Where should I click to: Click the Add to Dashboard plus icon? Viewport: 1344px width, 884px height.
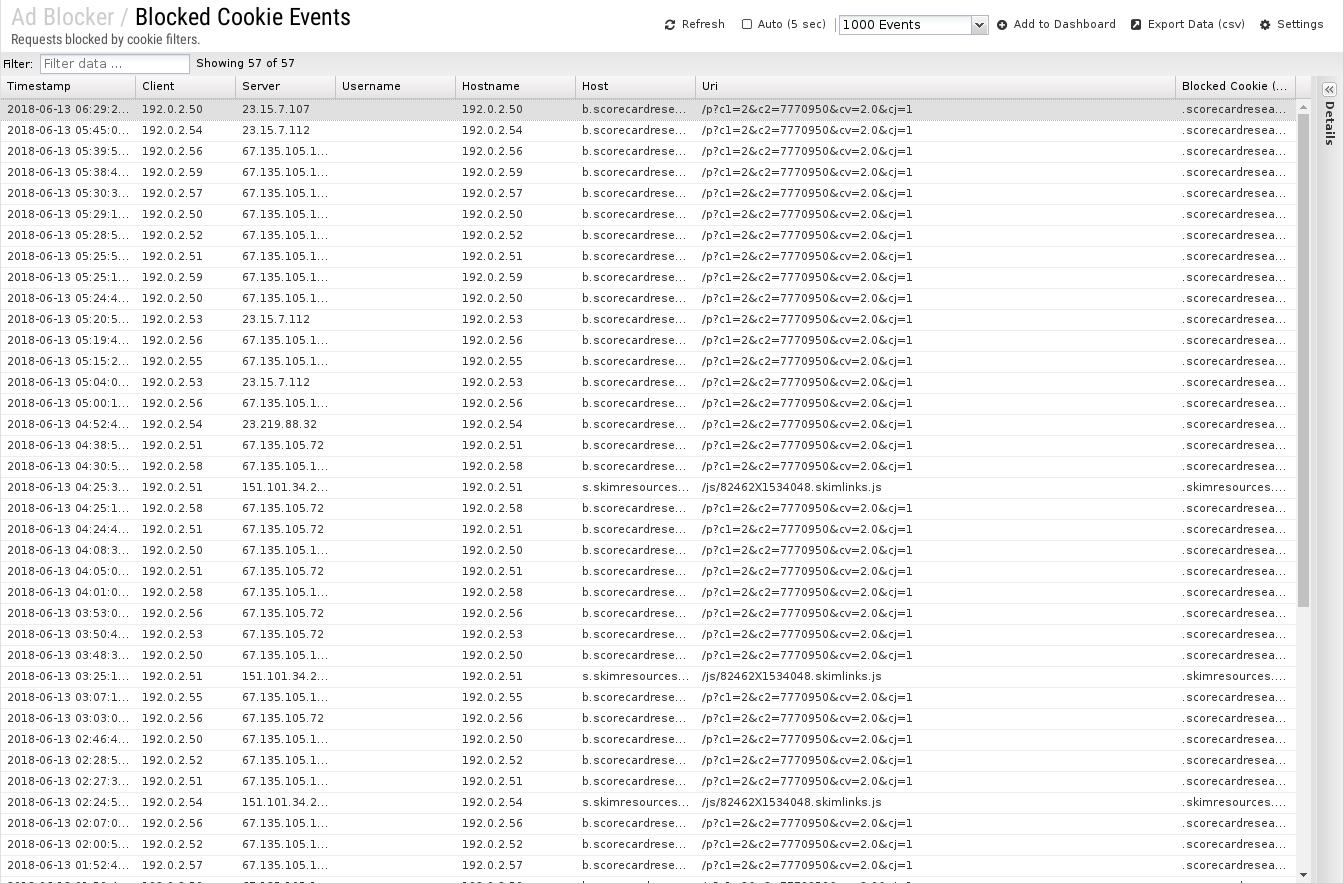click(x=1002, y=25)
